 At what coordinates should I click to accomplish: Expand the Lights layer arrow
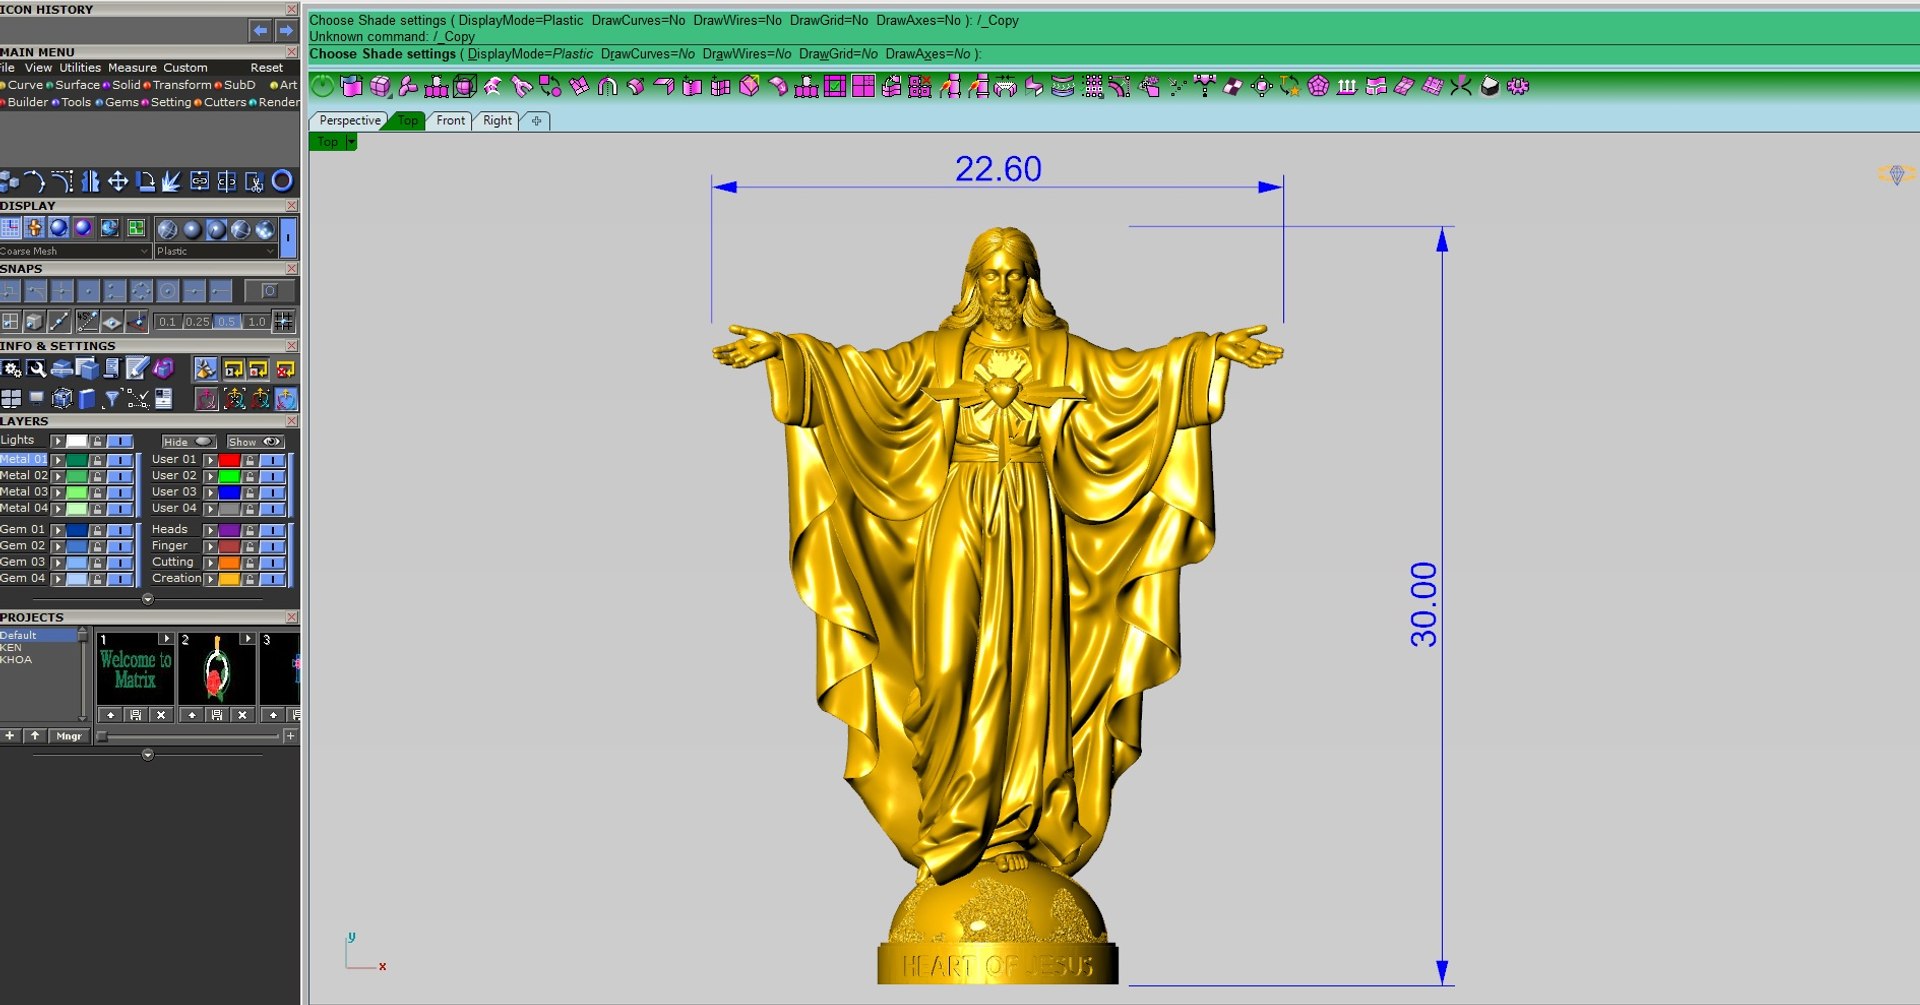58,441
